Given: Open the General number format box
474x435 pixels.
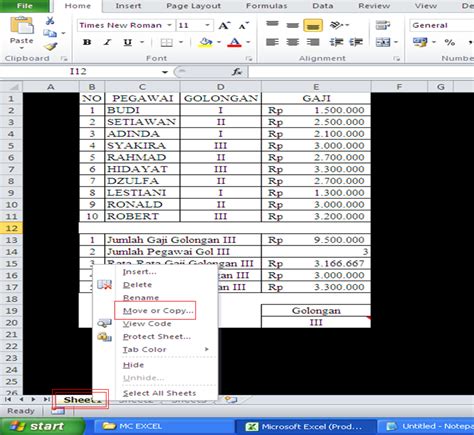Looking at the screenshot, I should click(441, 25).
